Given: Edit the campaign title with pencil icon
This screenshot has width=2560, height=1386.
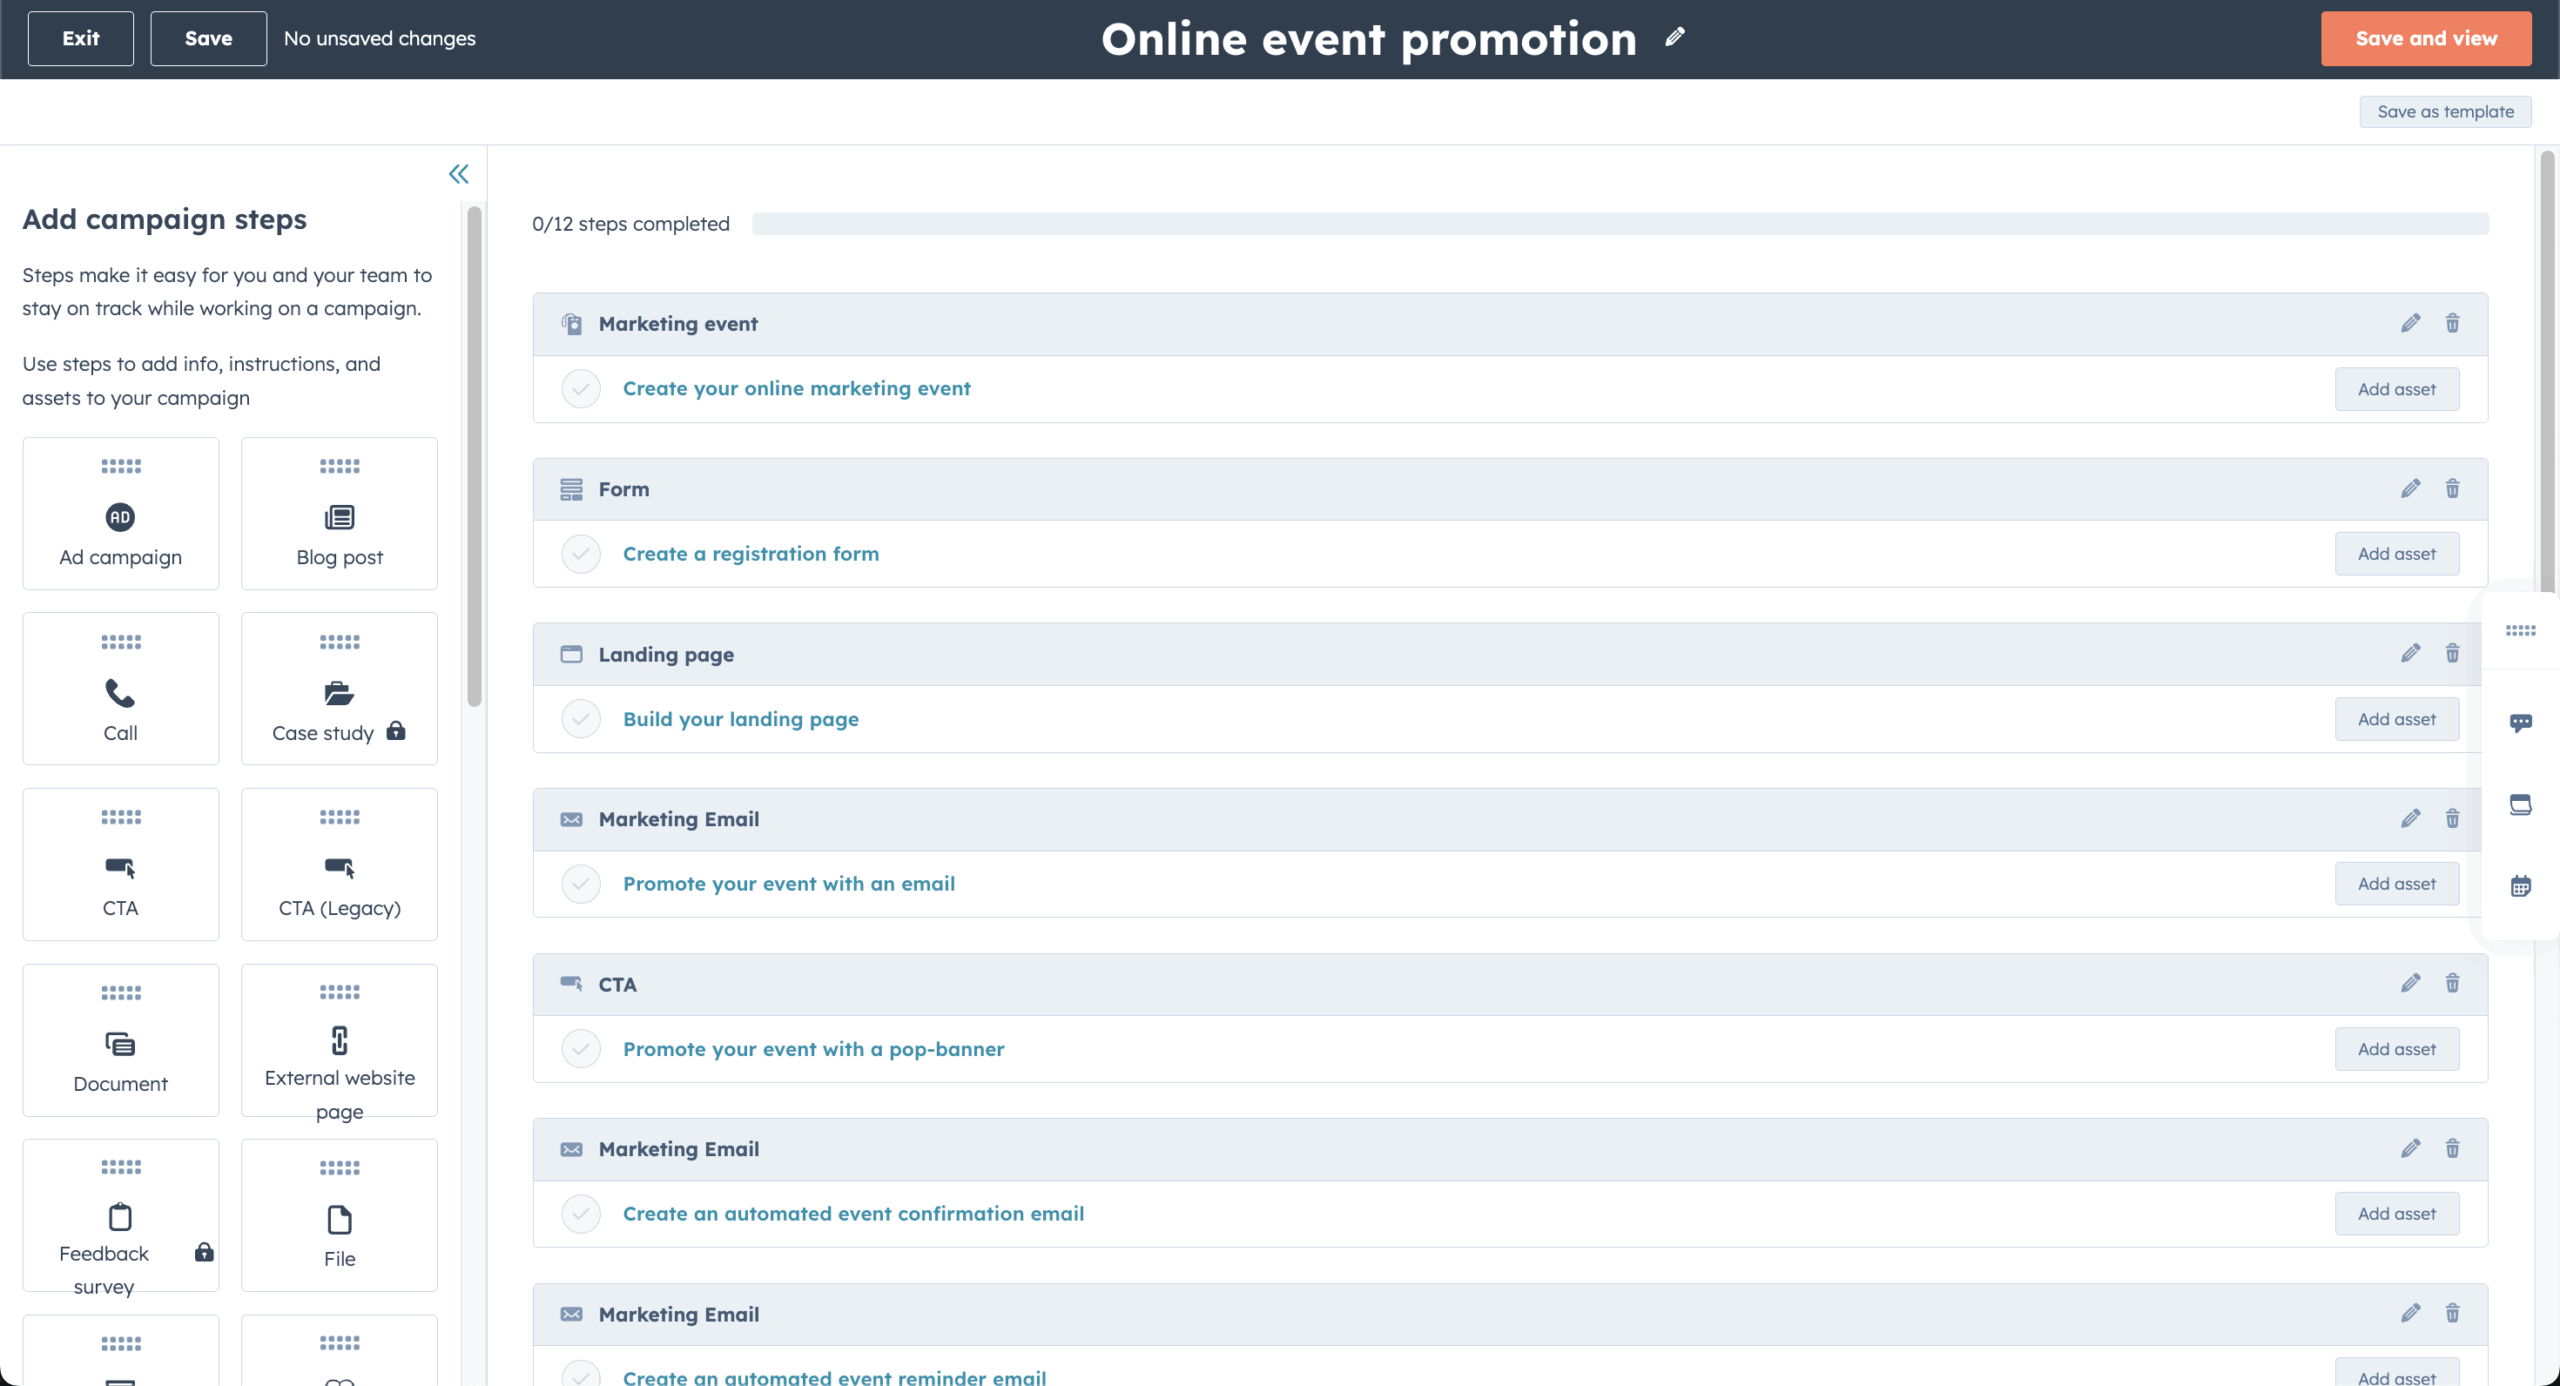Looking at the screenshot, I should pos(1675,38).
